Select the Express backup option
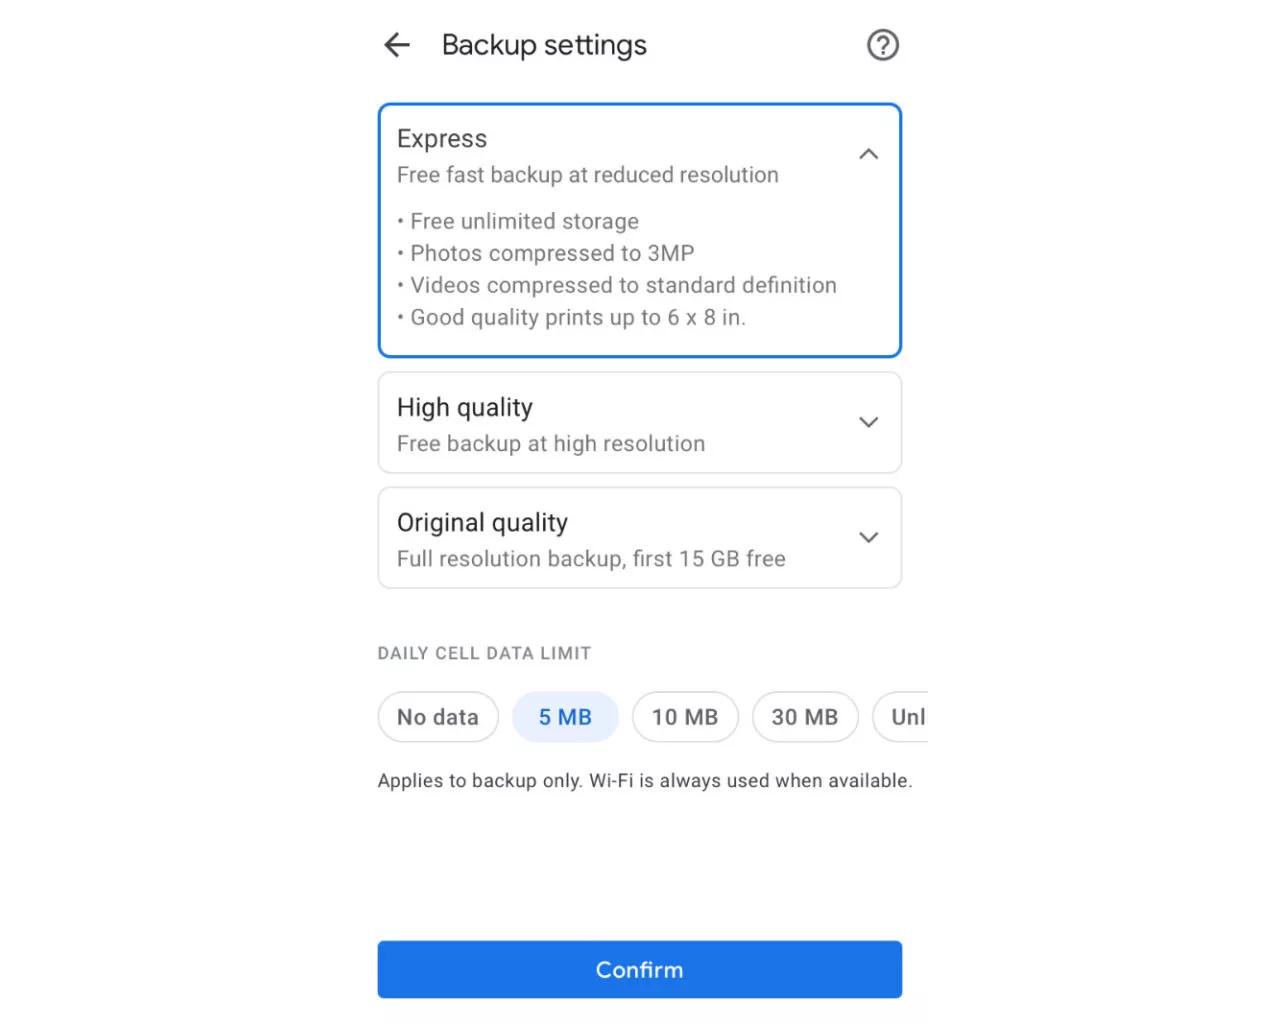 click(x=640, y=230)
